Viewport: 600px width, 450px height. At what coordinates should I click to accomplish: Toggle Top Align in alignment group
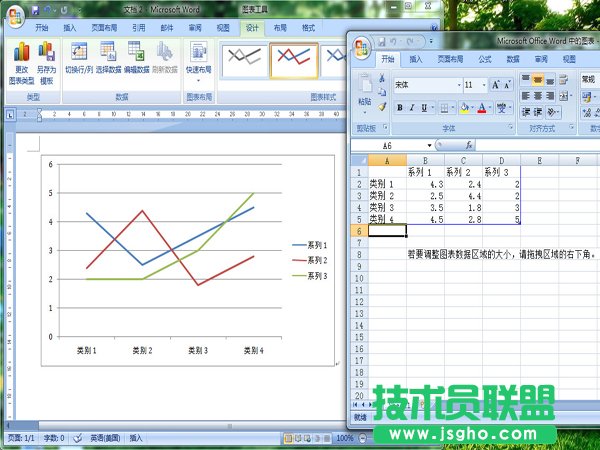coord(526,80)
